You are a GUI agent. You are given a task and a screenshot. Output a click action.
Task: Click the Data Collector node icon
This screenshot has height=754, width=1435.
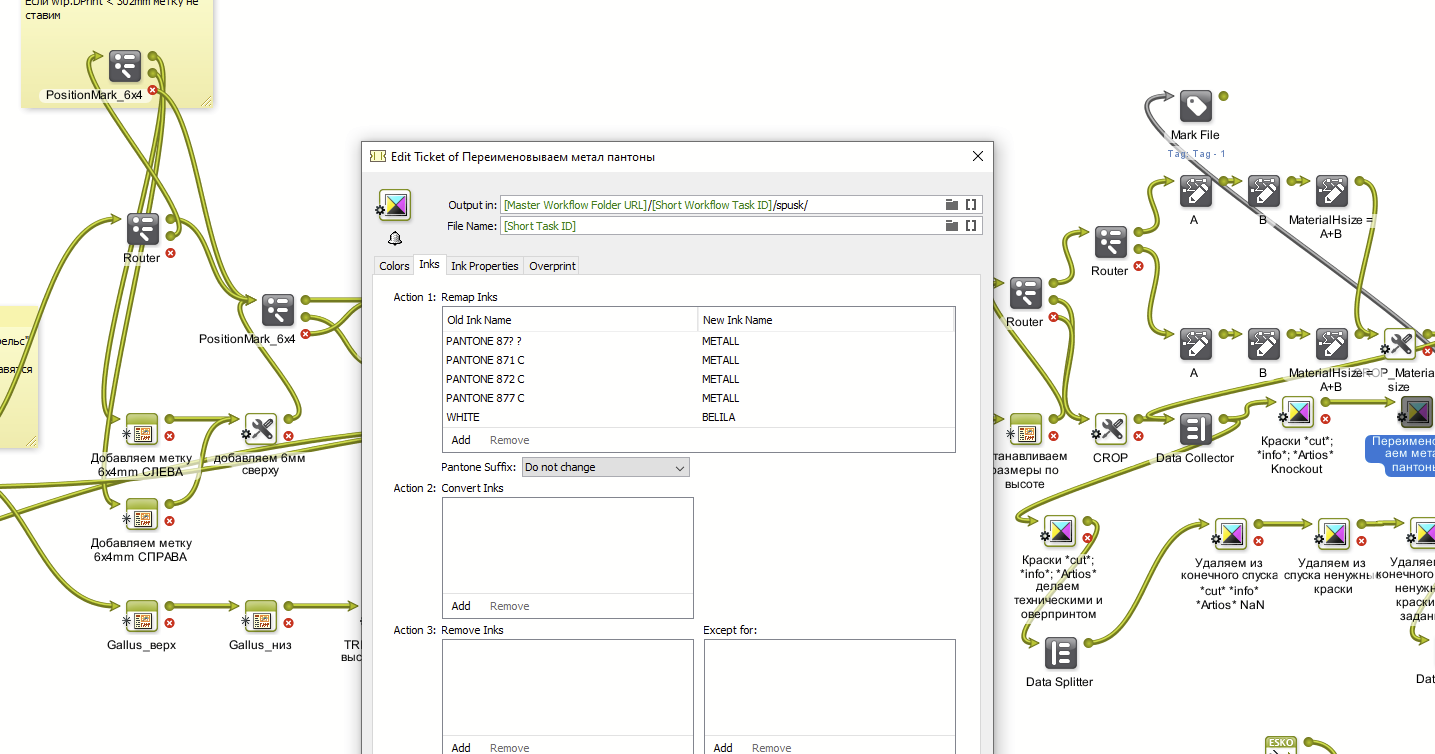pos(1195,430)
